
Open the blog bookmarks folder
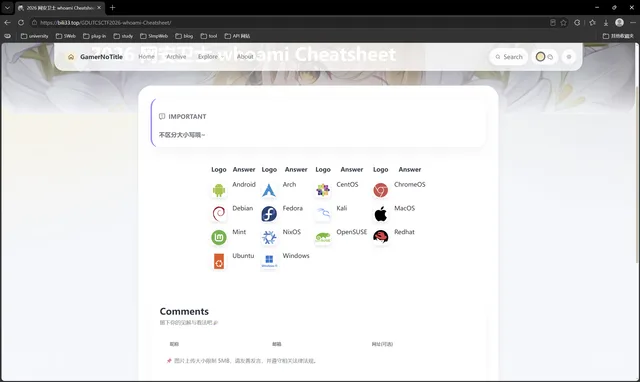[x=184, y=36]
